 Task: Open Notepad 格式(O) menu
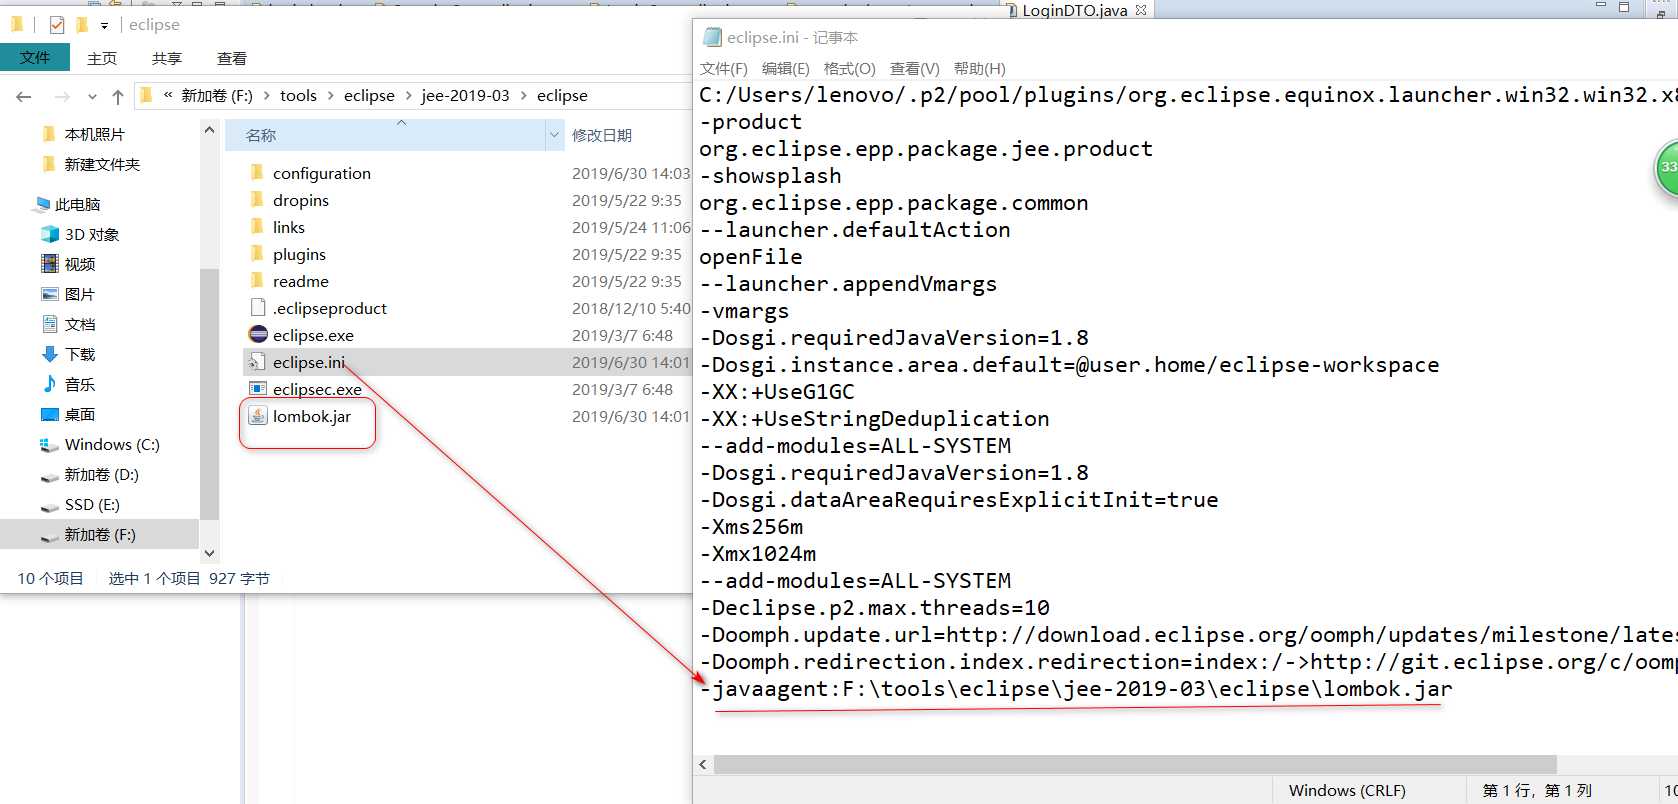click(x=849, y=69)
